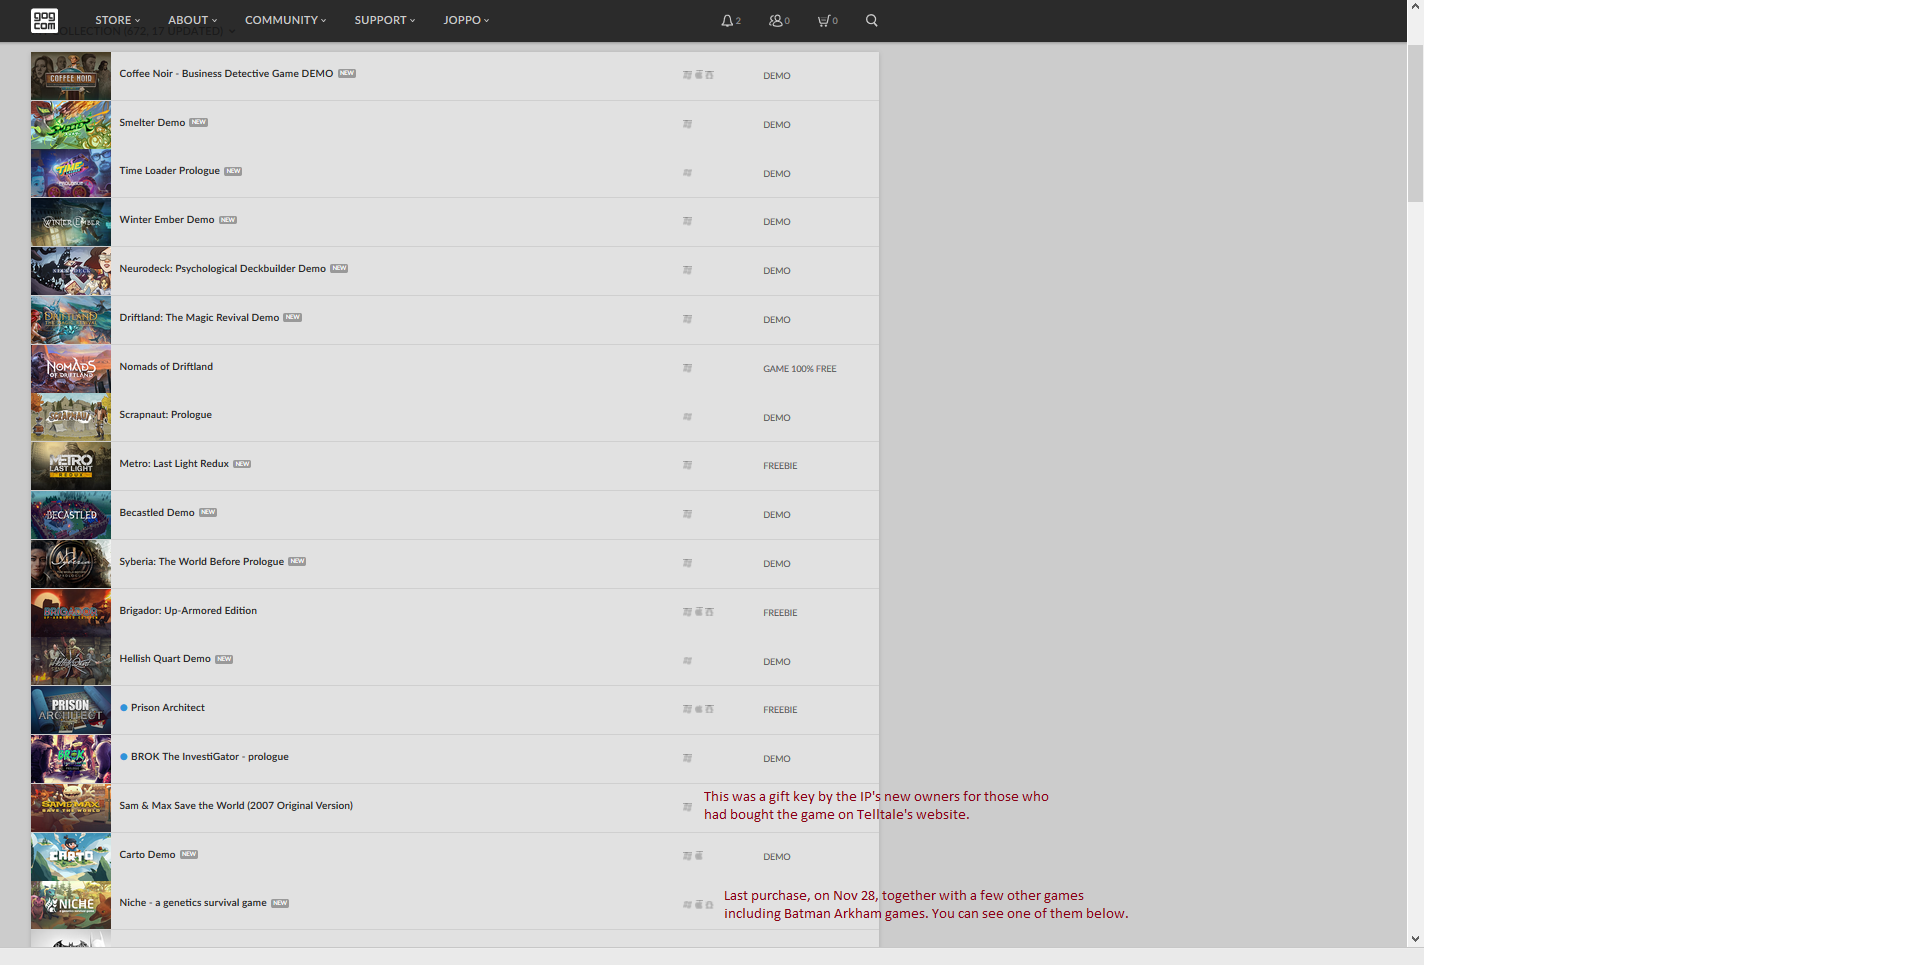The width and height of the screenshot is (1920, 965).
Task: Click the Driftland Magic Revival thumbnail
Action: click(x=71, y=320)
